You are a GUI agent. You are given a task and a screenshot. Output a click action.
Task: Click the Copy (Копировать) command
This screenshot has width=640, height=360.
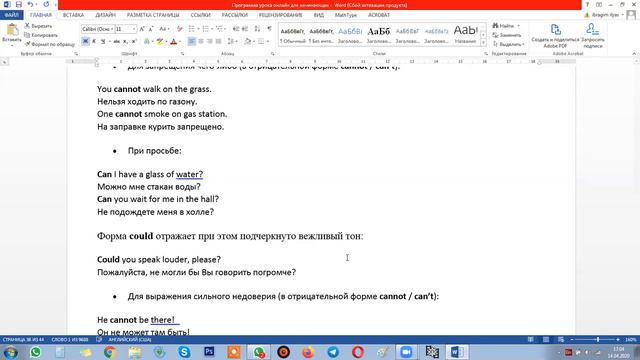point(41,35)
